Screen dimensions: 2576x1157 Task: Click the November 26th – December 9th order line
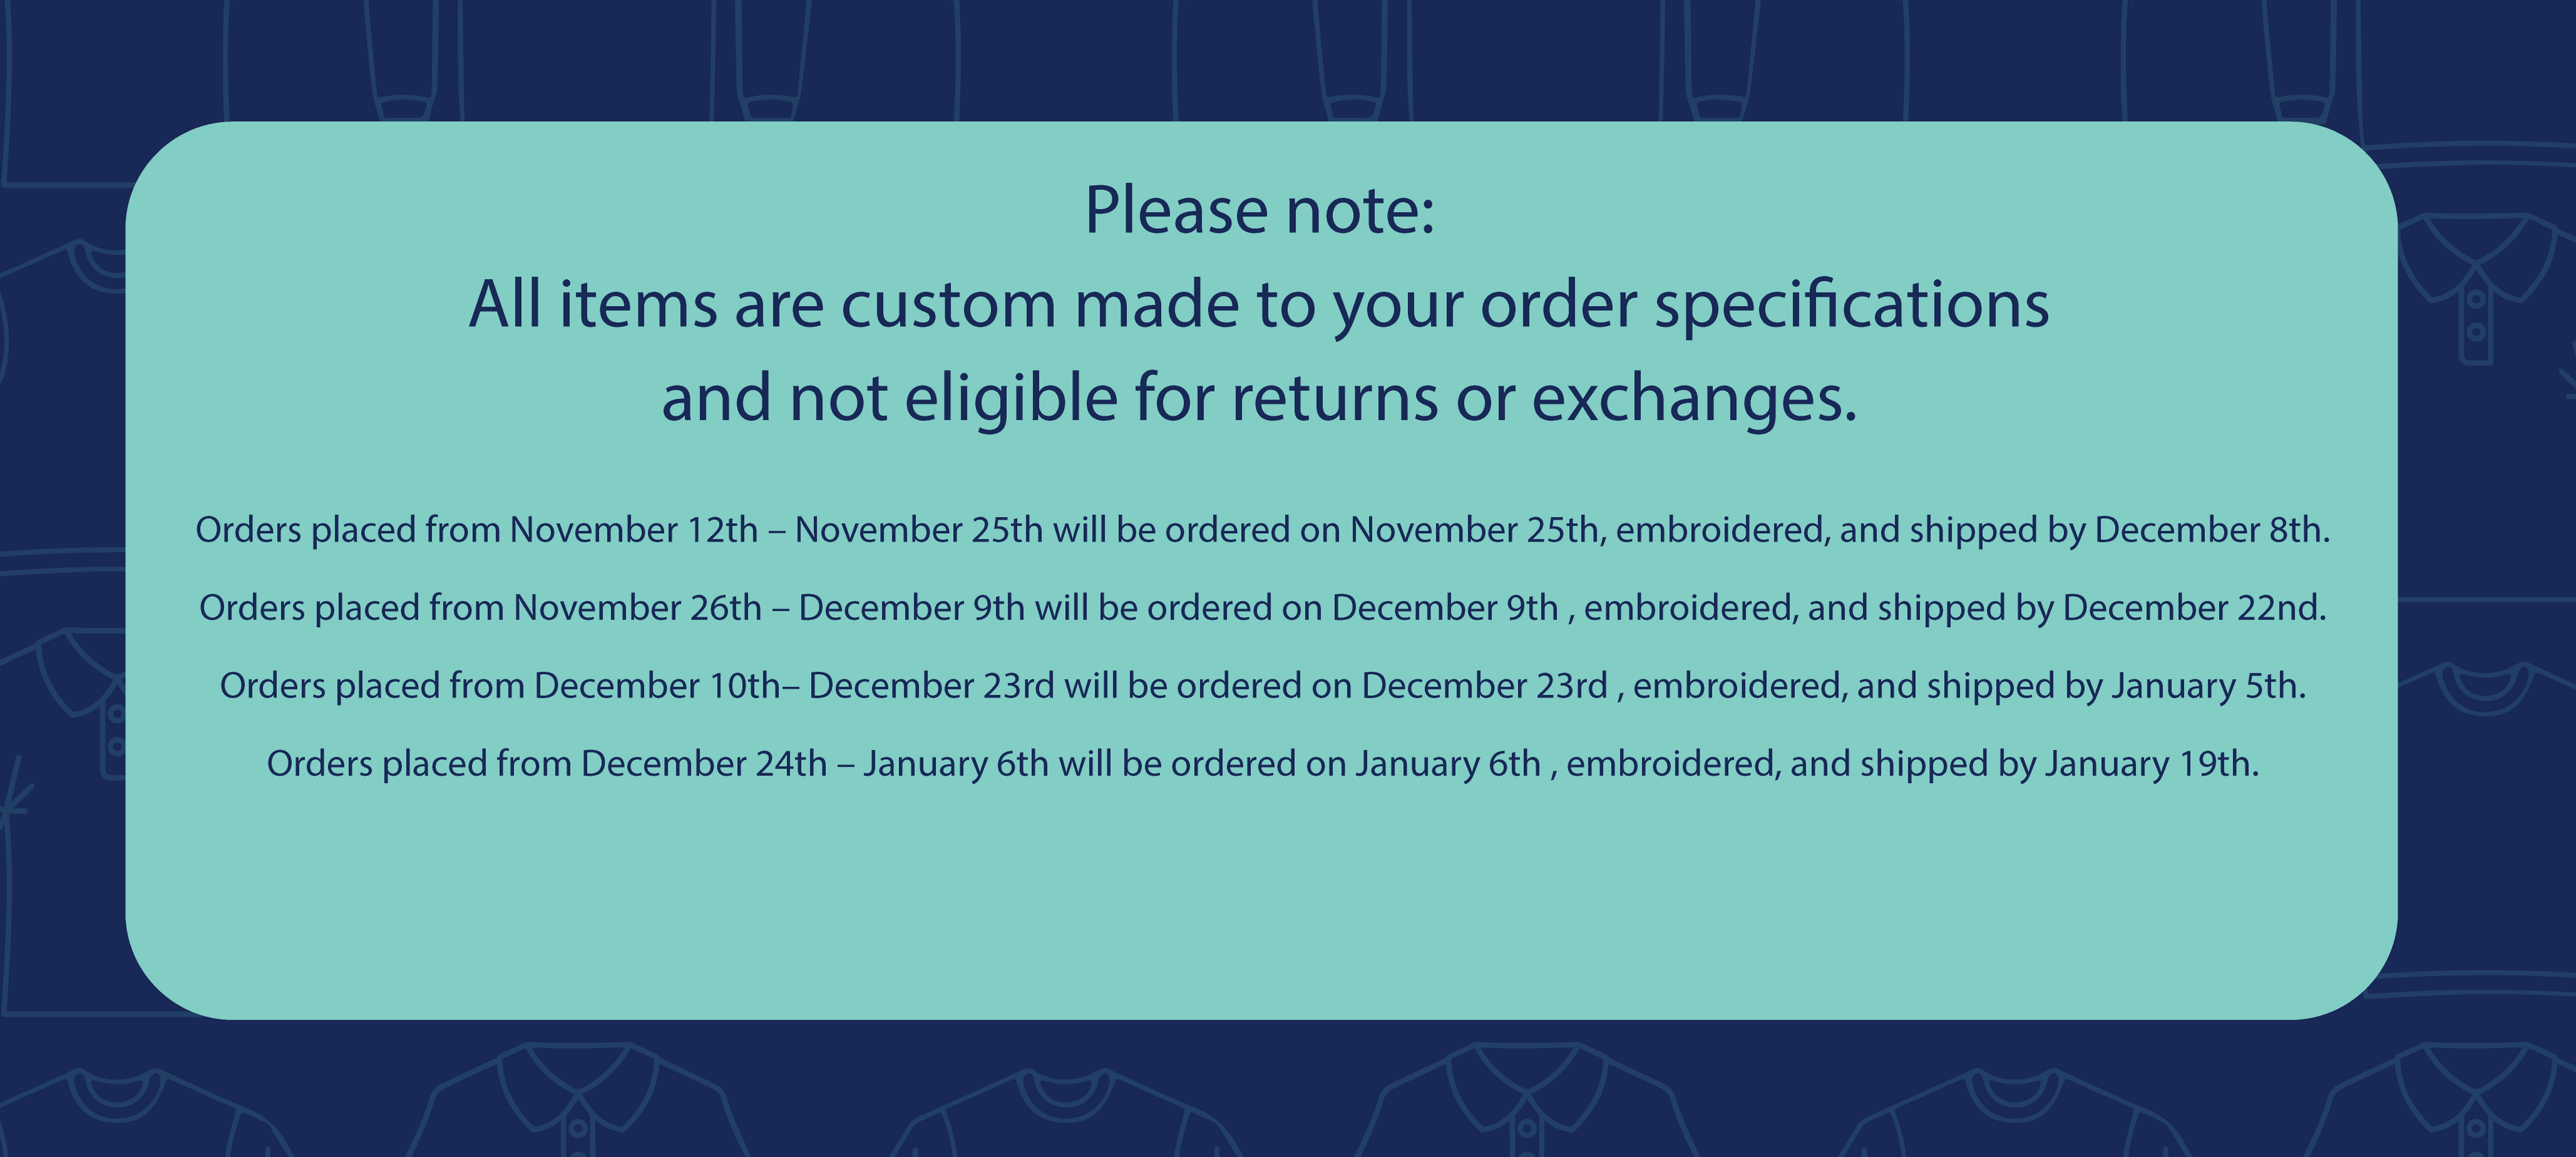click(1262, 608)
